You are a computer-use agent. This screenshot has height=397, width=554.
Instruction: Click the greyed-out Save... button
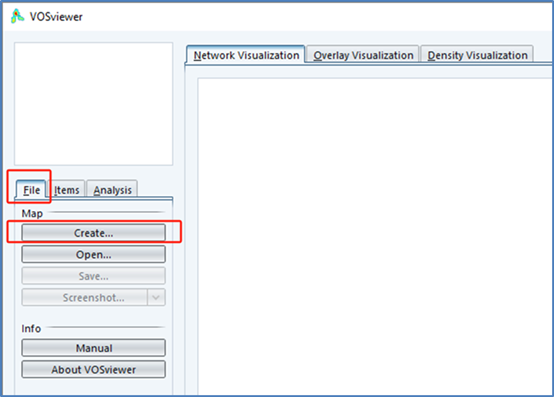(94, 276)
